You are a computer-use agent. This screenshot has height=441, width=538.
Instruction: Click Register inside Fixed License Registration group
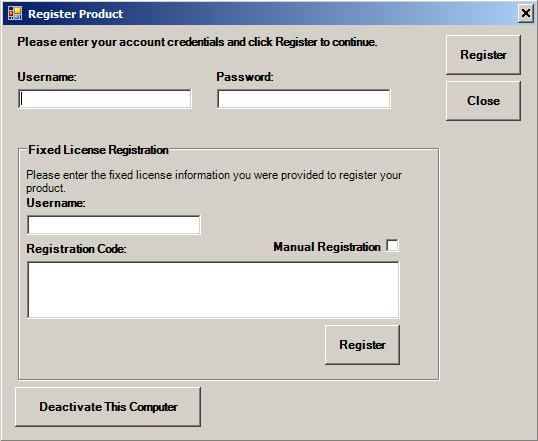(x=362, y=345)
